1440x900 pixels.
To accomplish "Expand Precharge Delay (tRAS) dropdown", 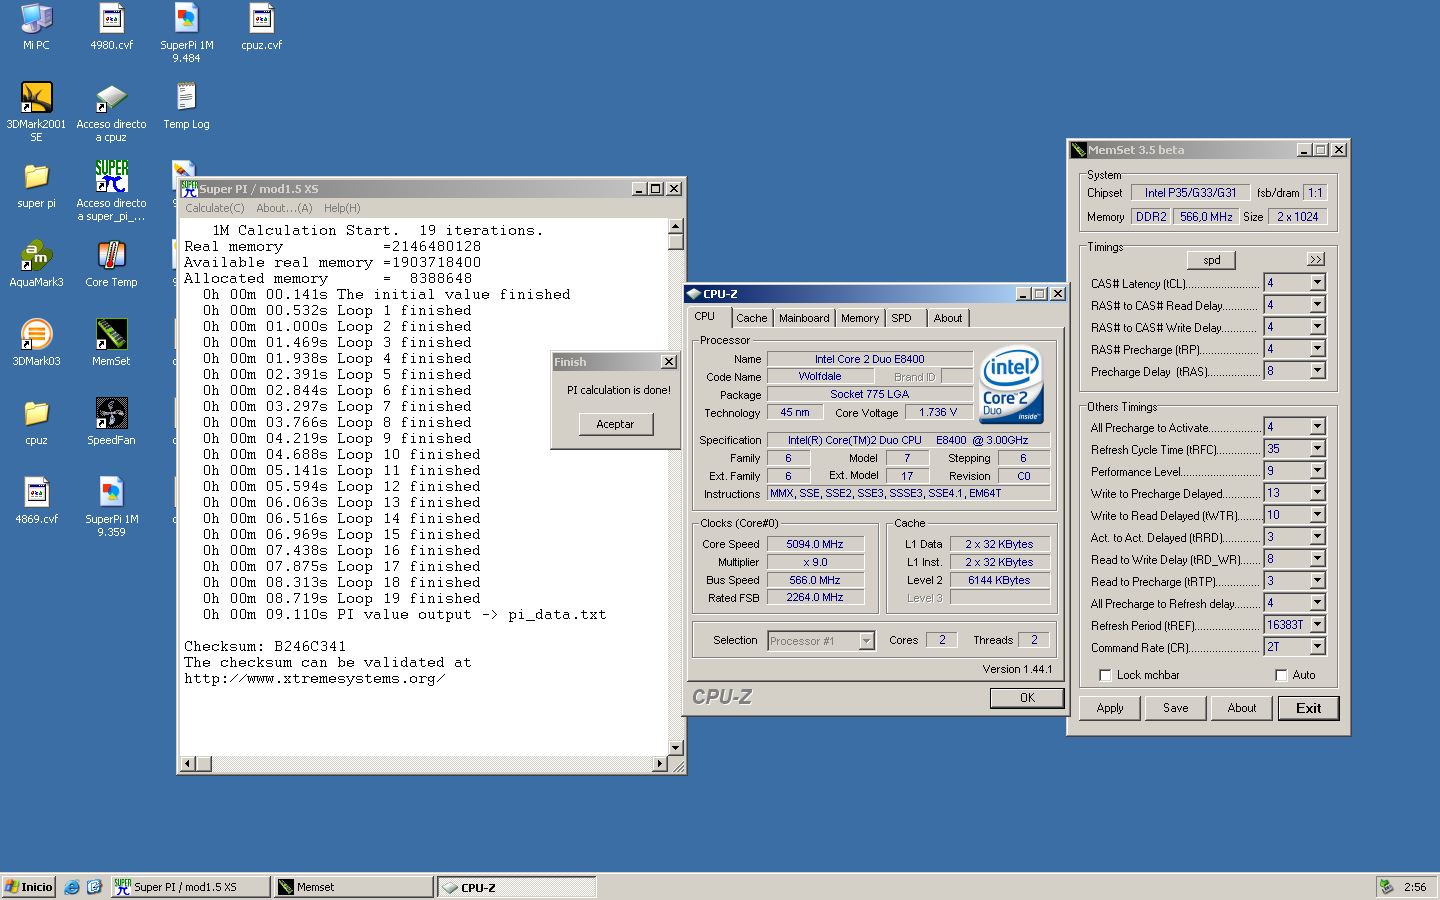I will 1317,371.
